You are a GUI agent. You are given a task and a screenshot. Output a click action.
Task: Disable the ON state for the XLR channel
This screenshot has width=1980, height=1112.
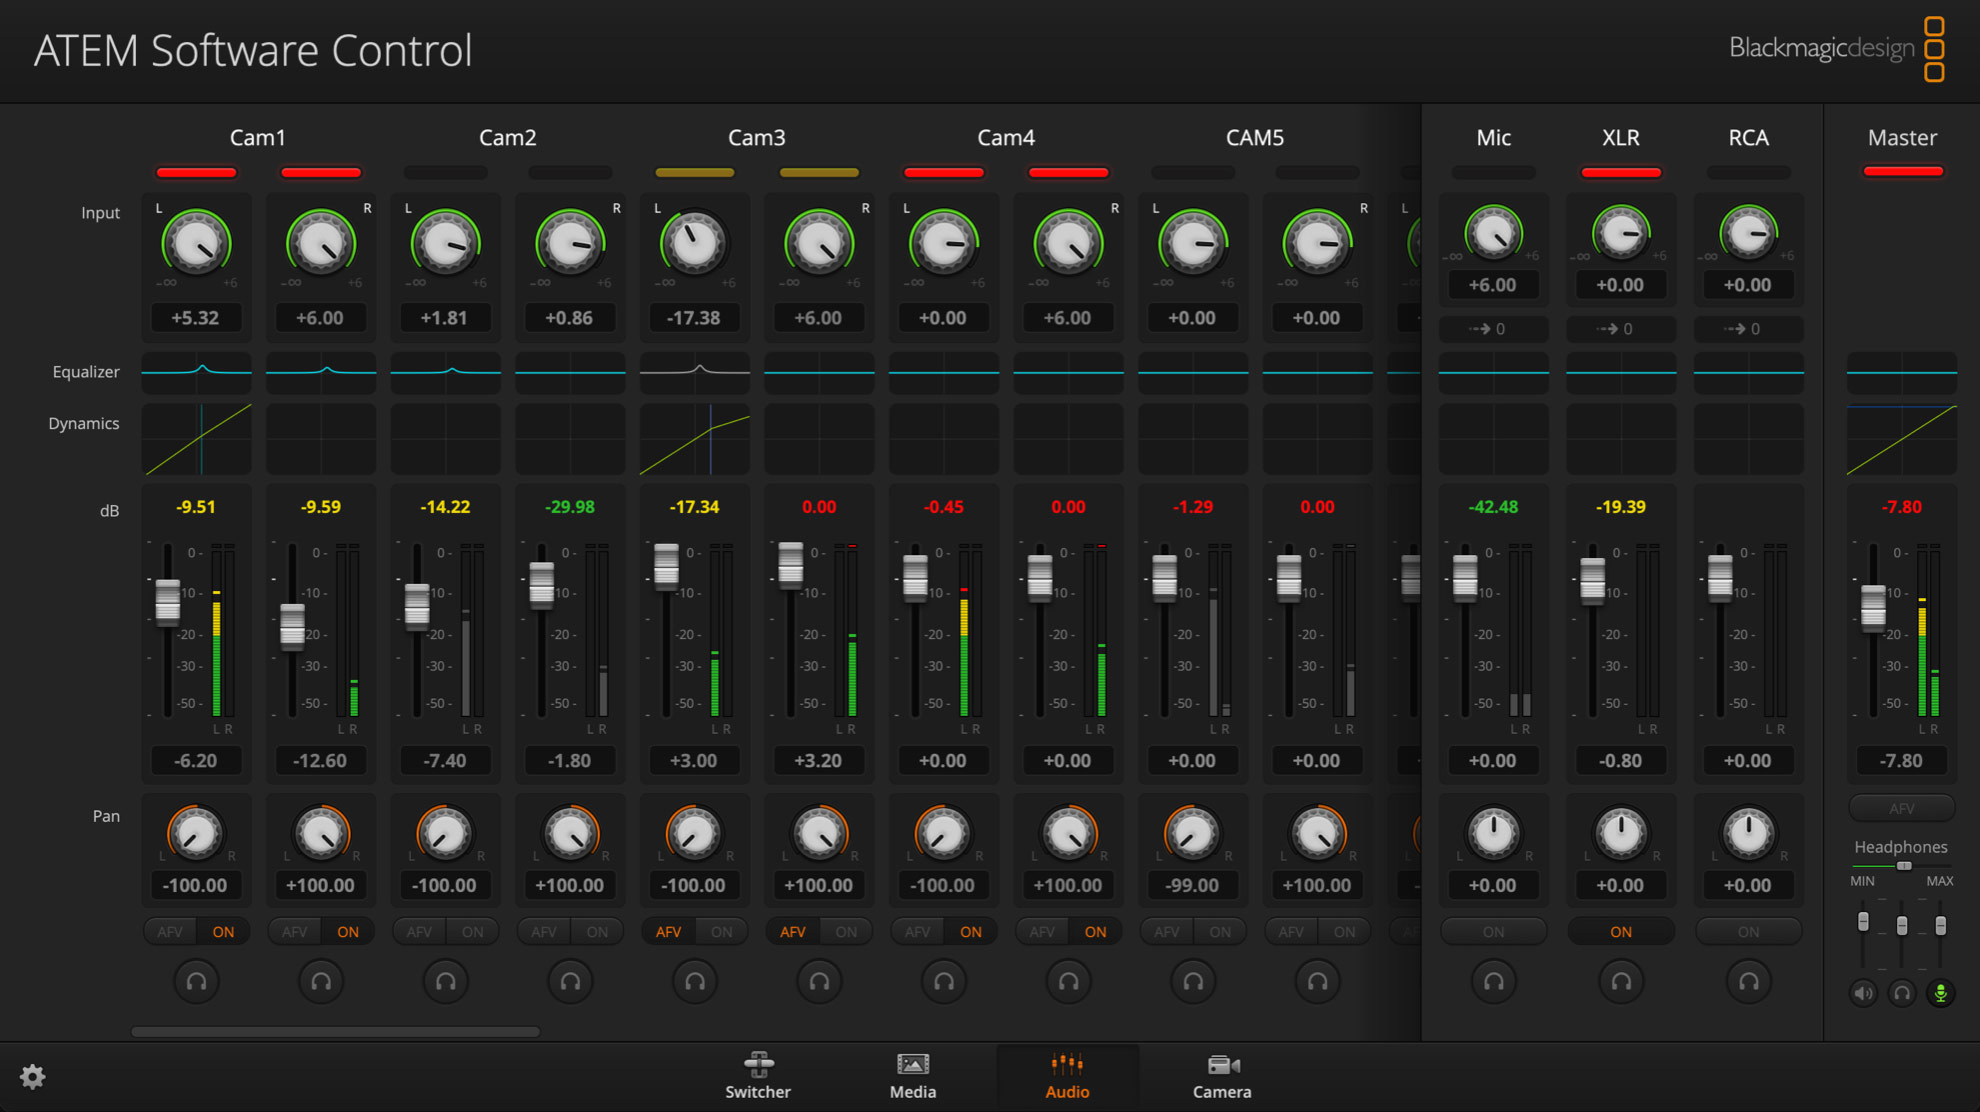tap(1620, 931)
